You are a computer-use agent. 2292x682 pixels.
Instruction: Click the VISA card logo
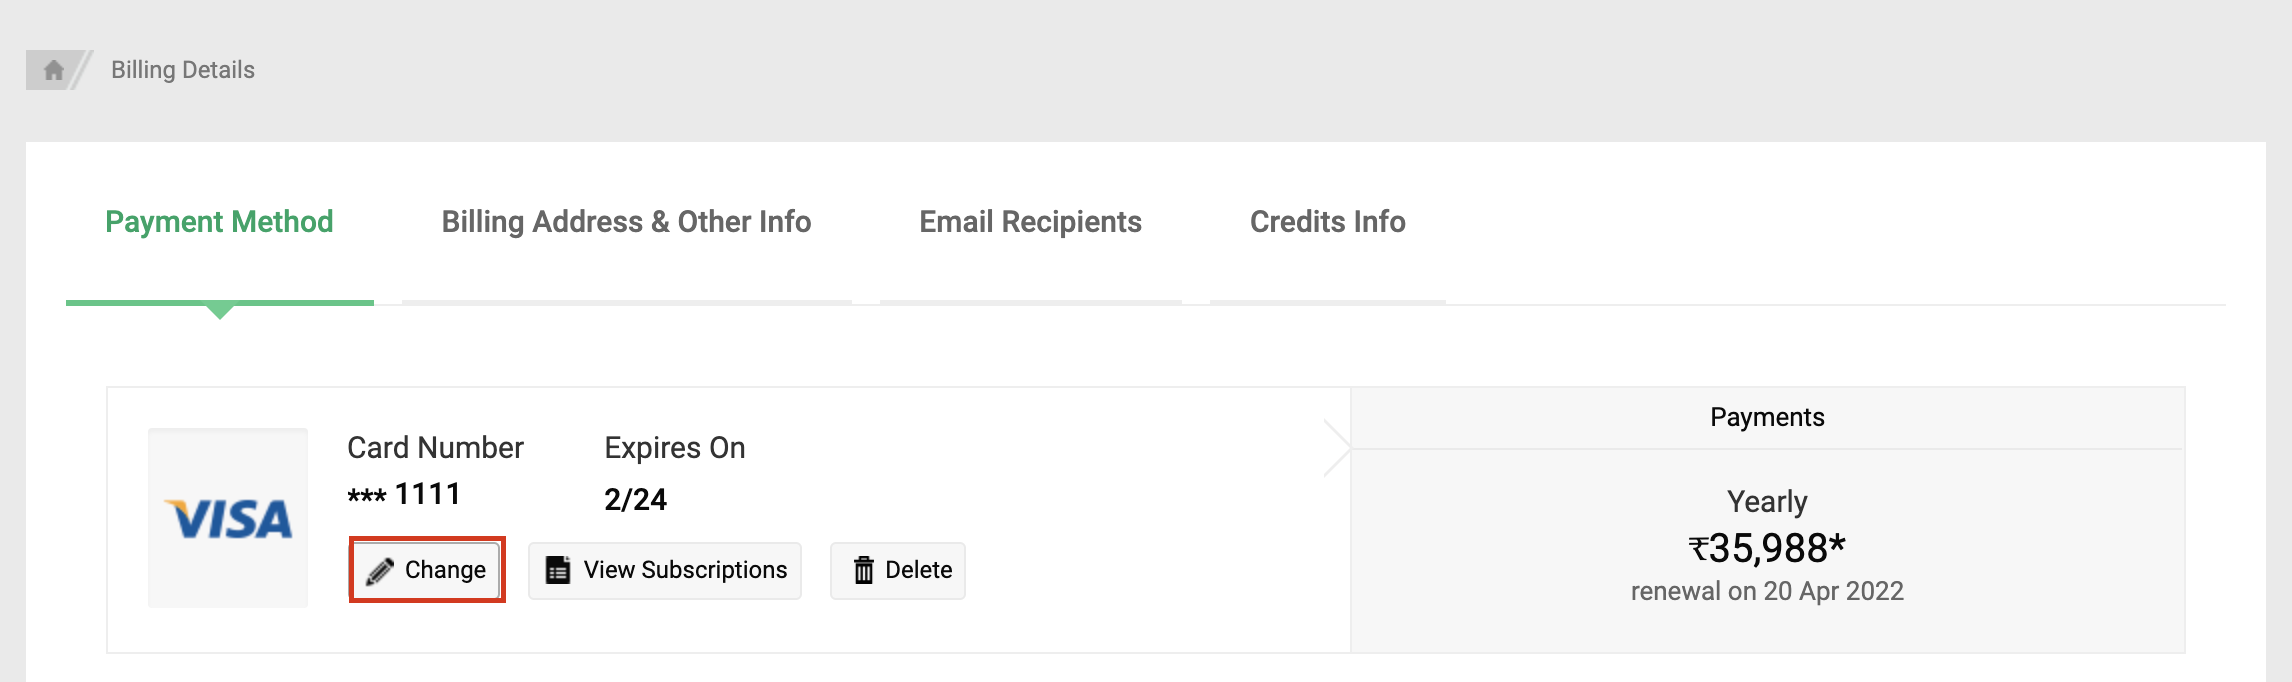(x=228, y=518)
